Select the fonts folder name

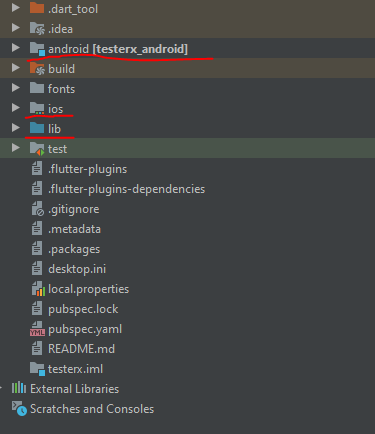click(x=61, y=89)
